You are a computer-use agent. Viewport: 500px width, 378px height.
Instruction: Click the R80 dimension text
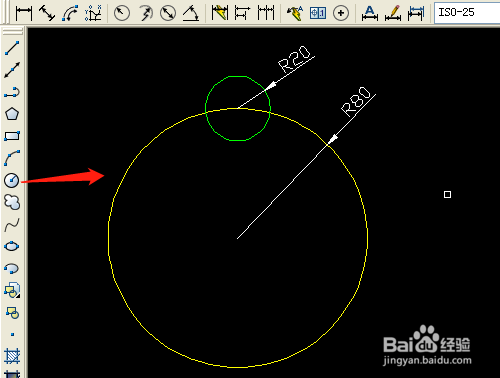pyautogui.click(x=356, y=101)
